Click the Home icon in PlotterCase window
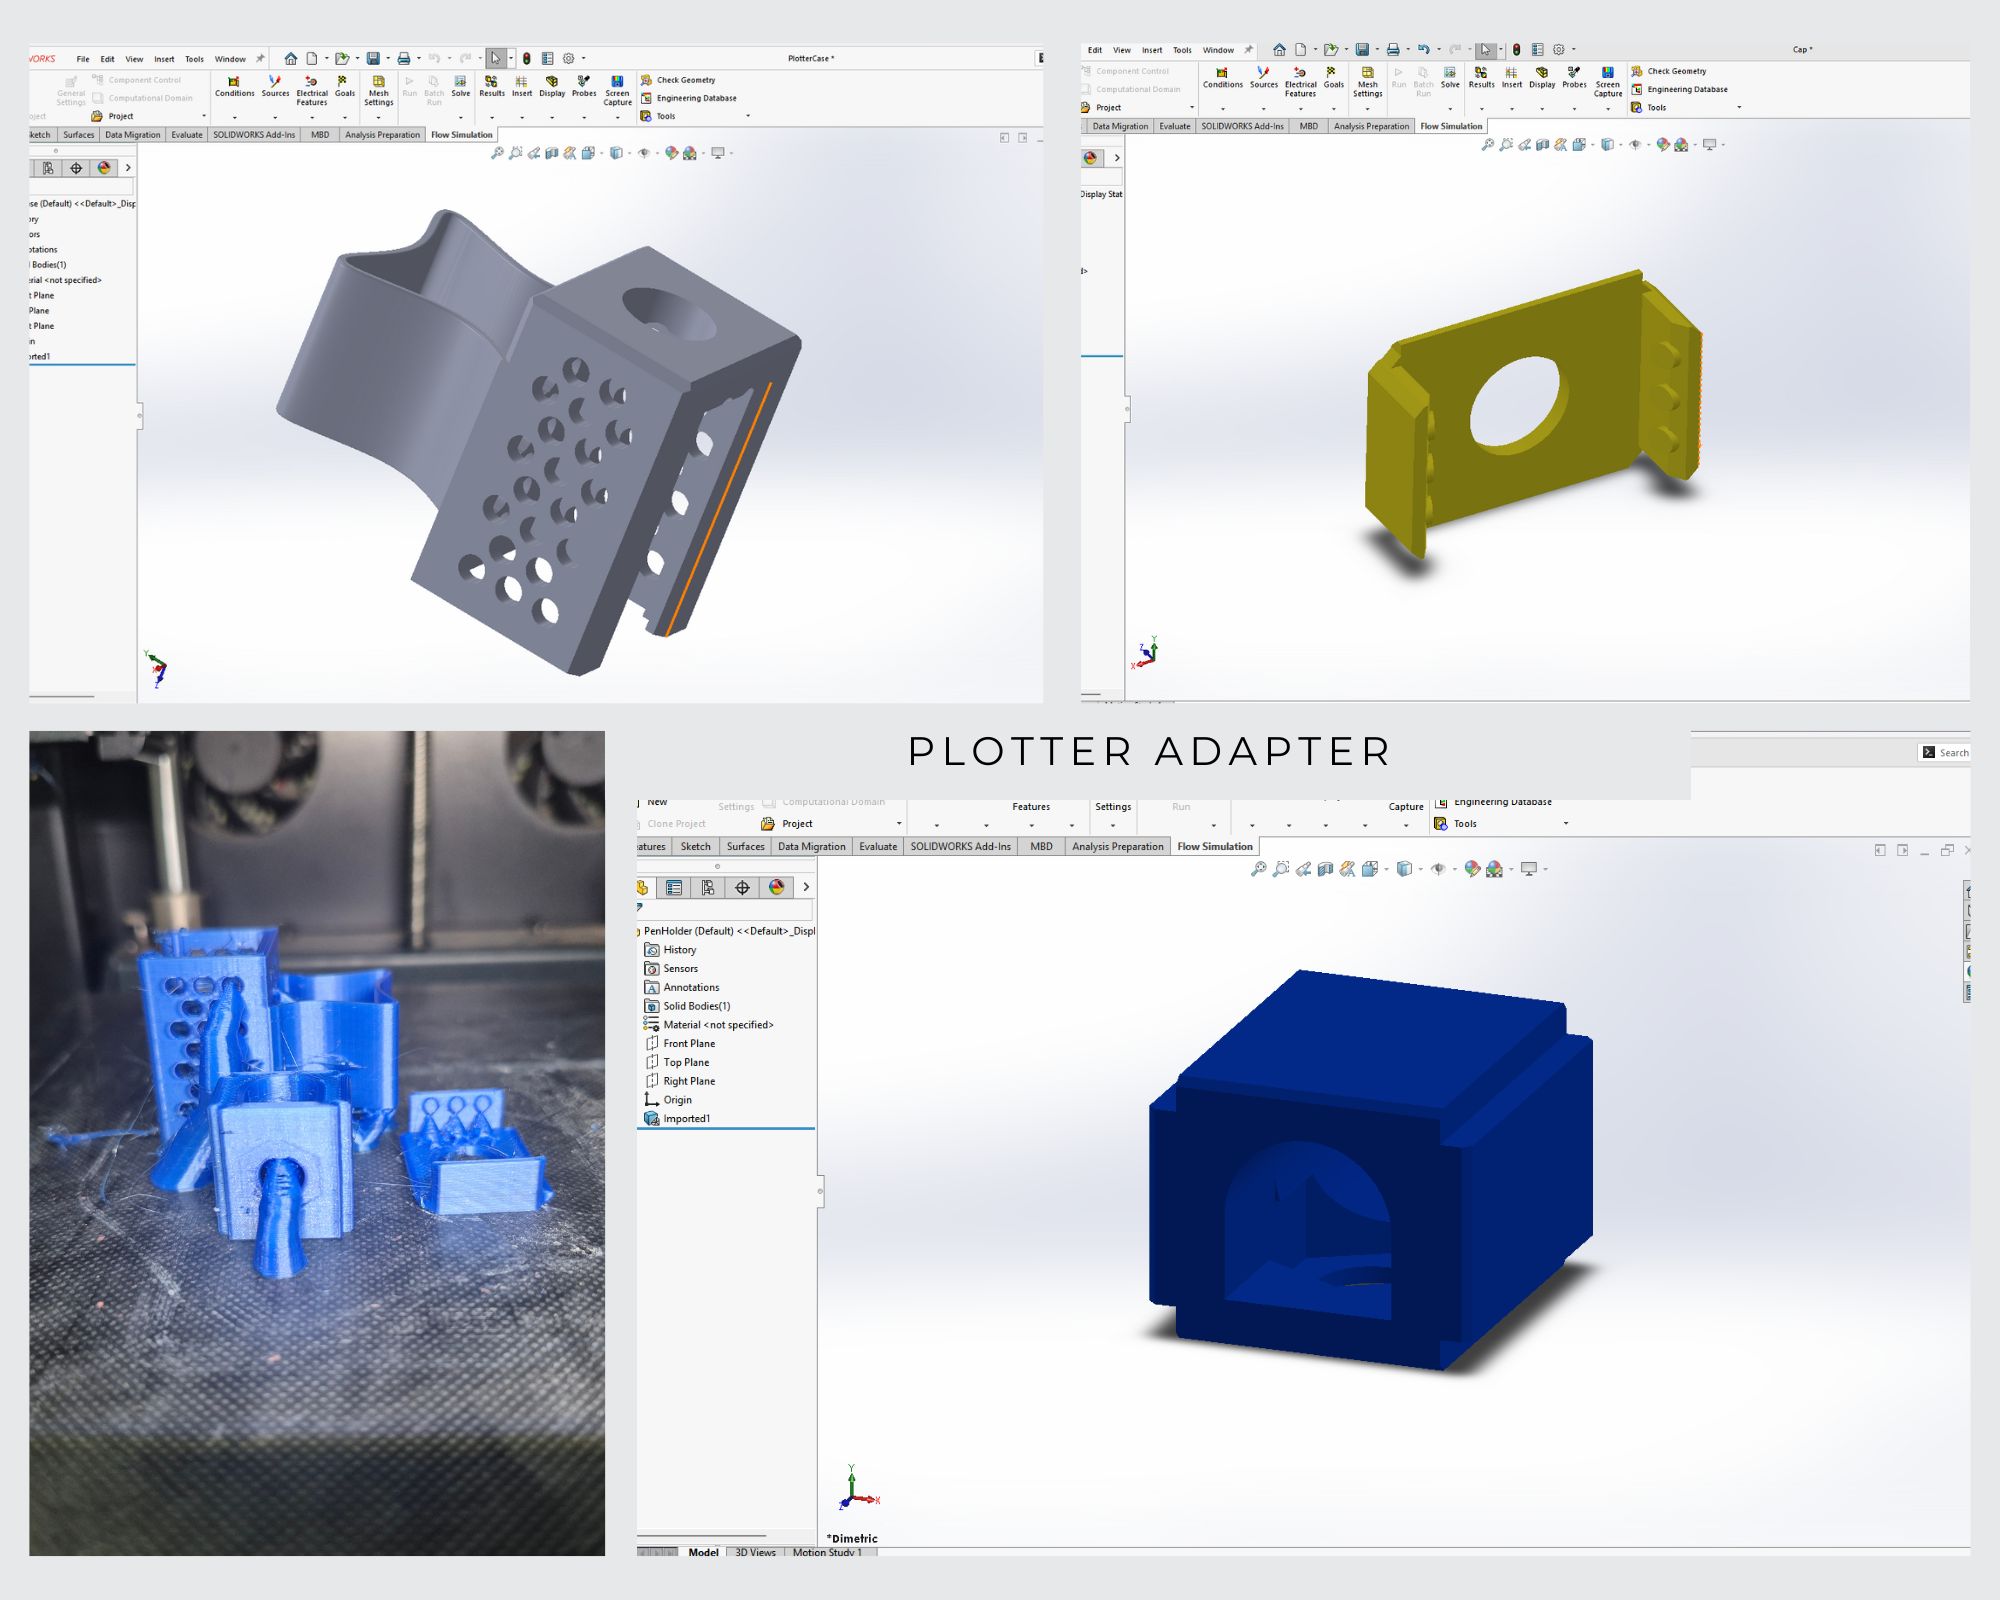 (x=290, y=59)
